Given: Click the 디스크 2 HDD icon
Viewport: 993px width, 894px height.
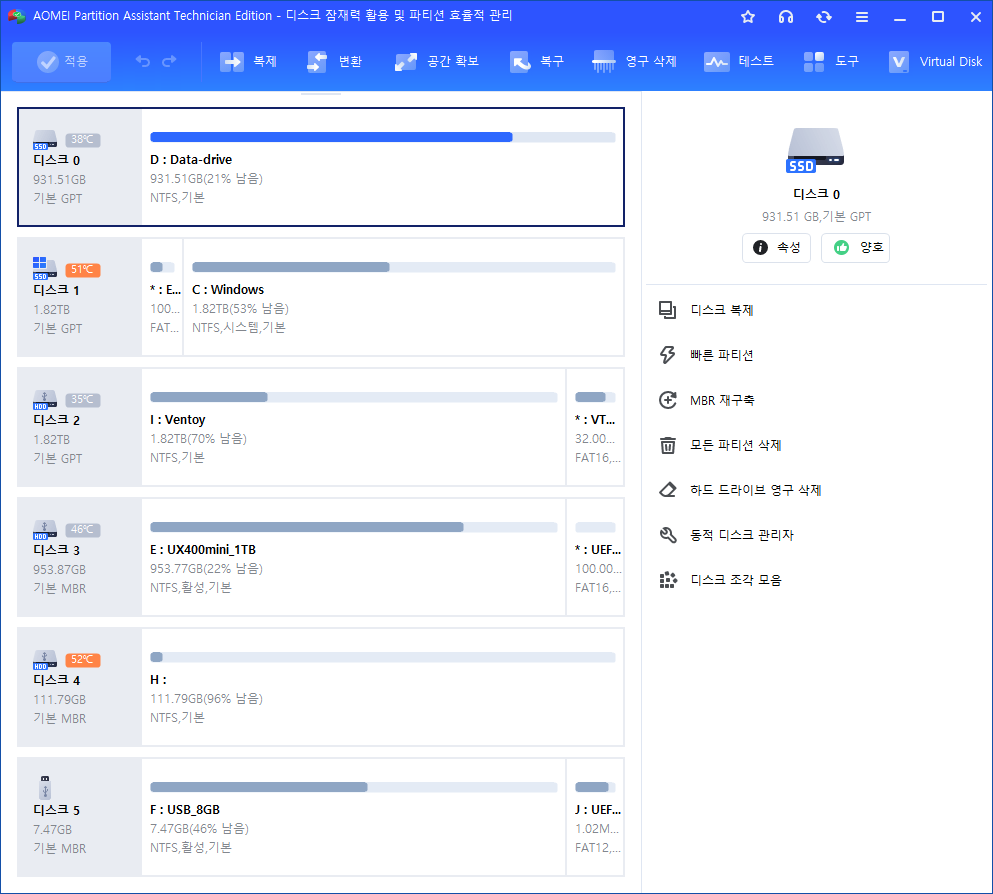Looking at the screenshot, I should coord(45,400).
